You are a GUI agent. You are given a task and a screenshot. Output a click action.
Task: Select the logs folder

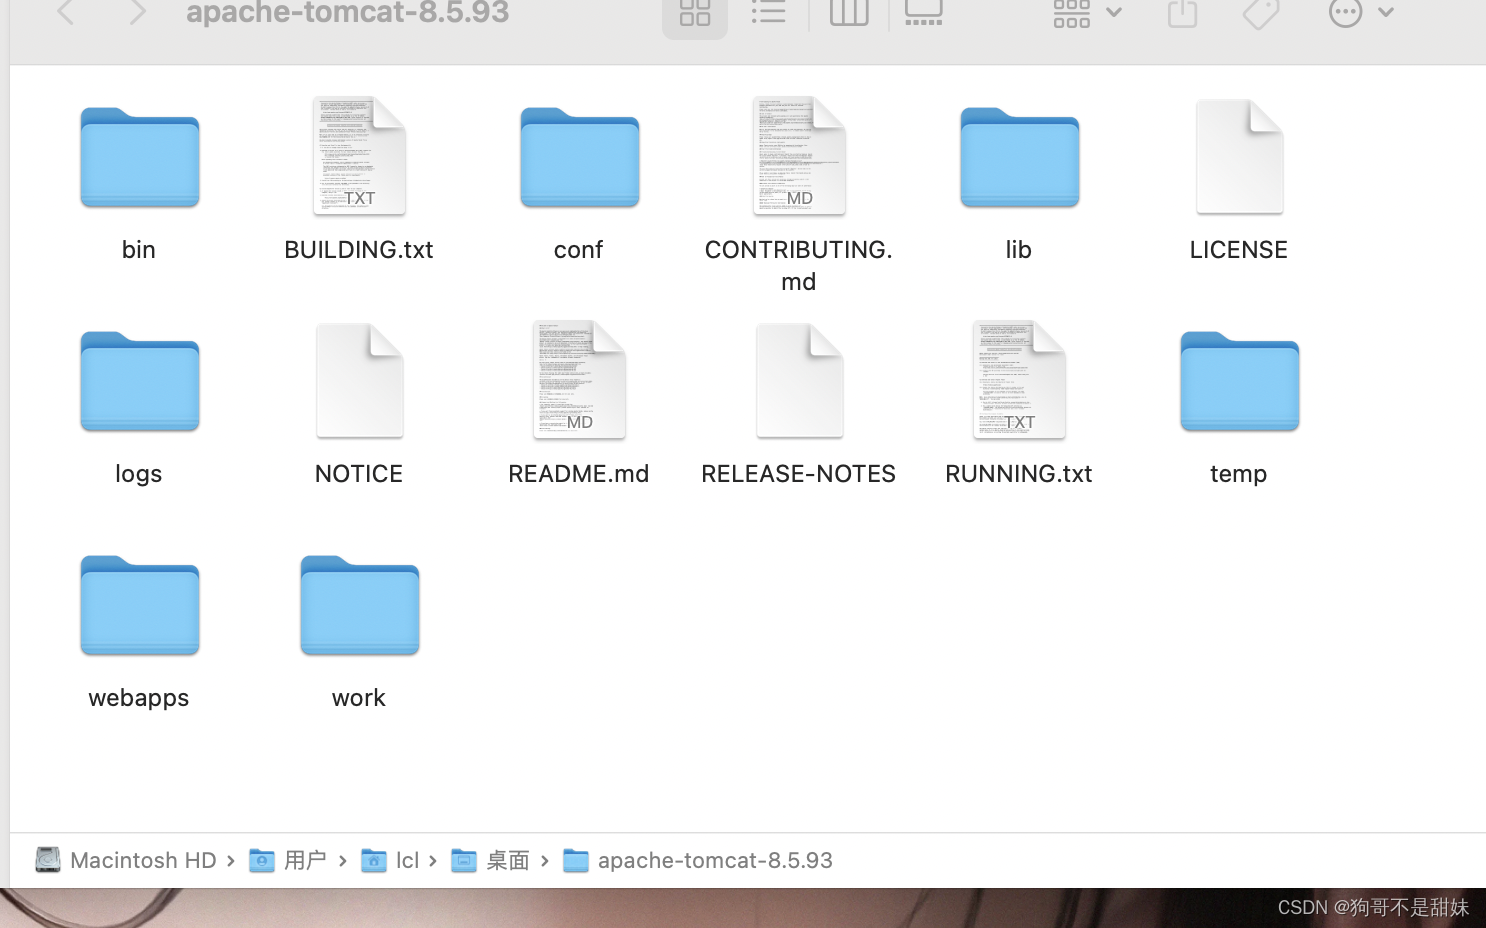pos(140,381)
